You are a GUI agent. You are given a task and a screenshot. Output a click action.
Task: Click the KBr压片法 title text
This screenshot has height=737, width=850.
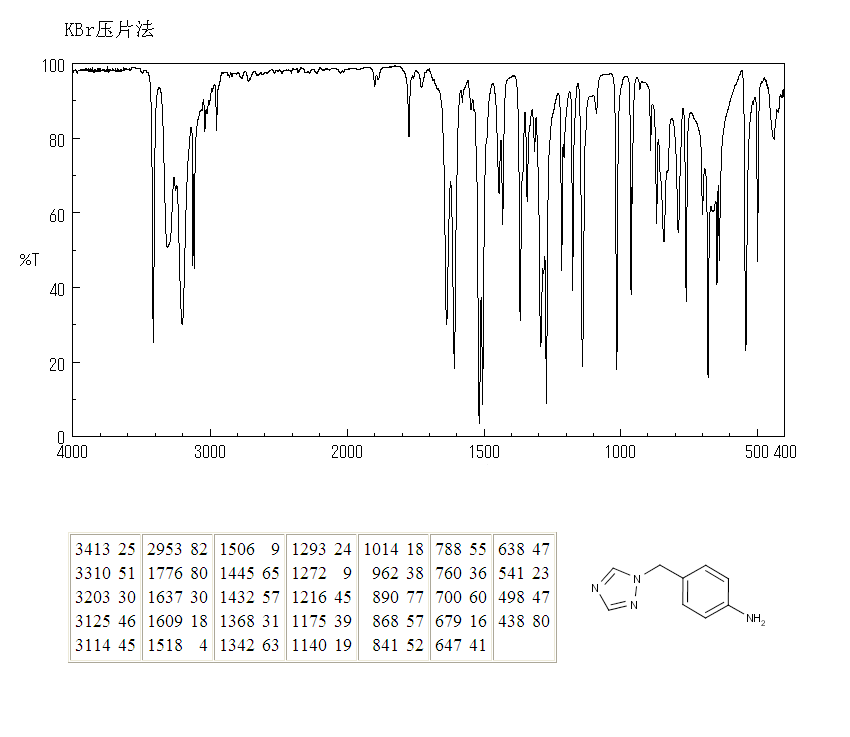(110, 30)
